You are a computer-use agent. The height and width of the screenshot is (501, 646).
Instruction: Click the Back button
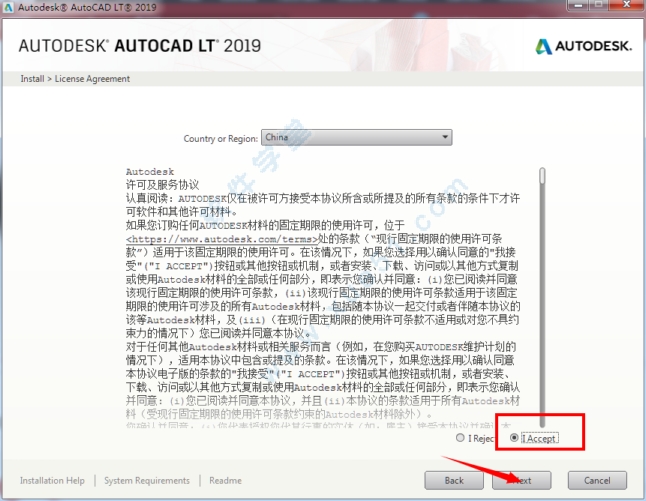coord(454,480)
